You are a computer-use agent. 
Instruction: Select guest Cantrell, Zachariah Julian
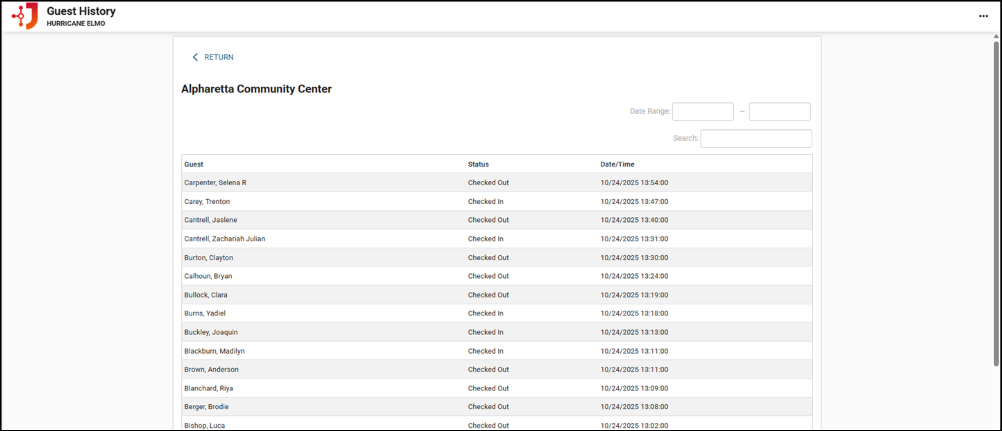[224, 239]
